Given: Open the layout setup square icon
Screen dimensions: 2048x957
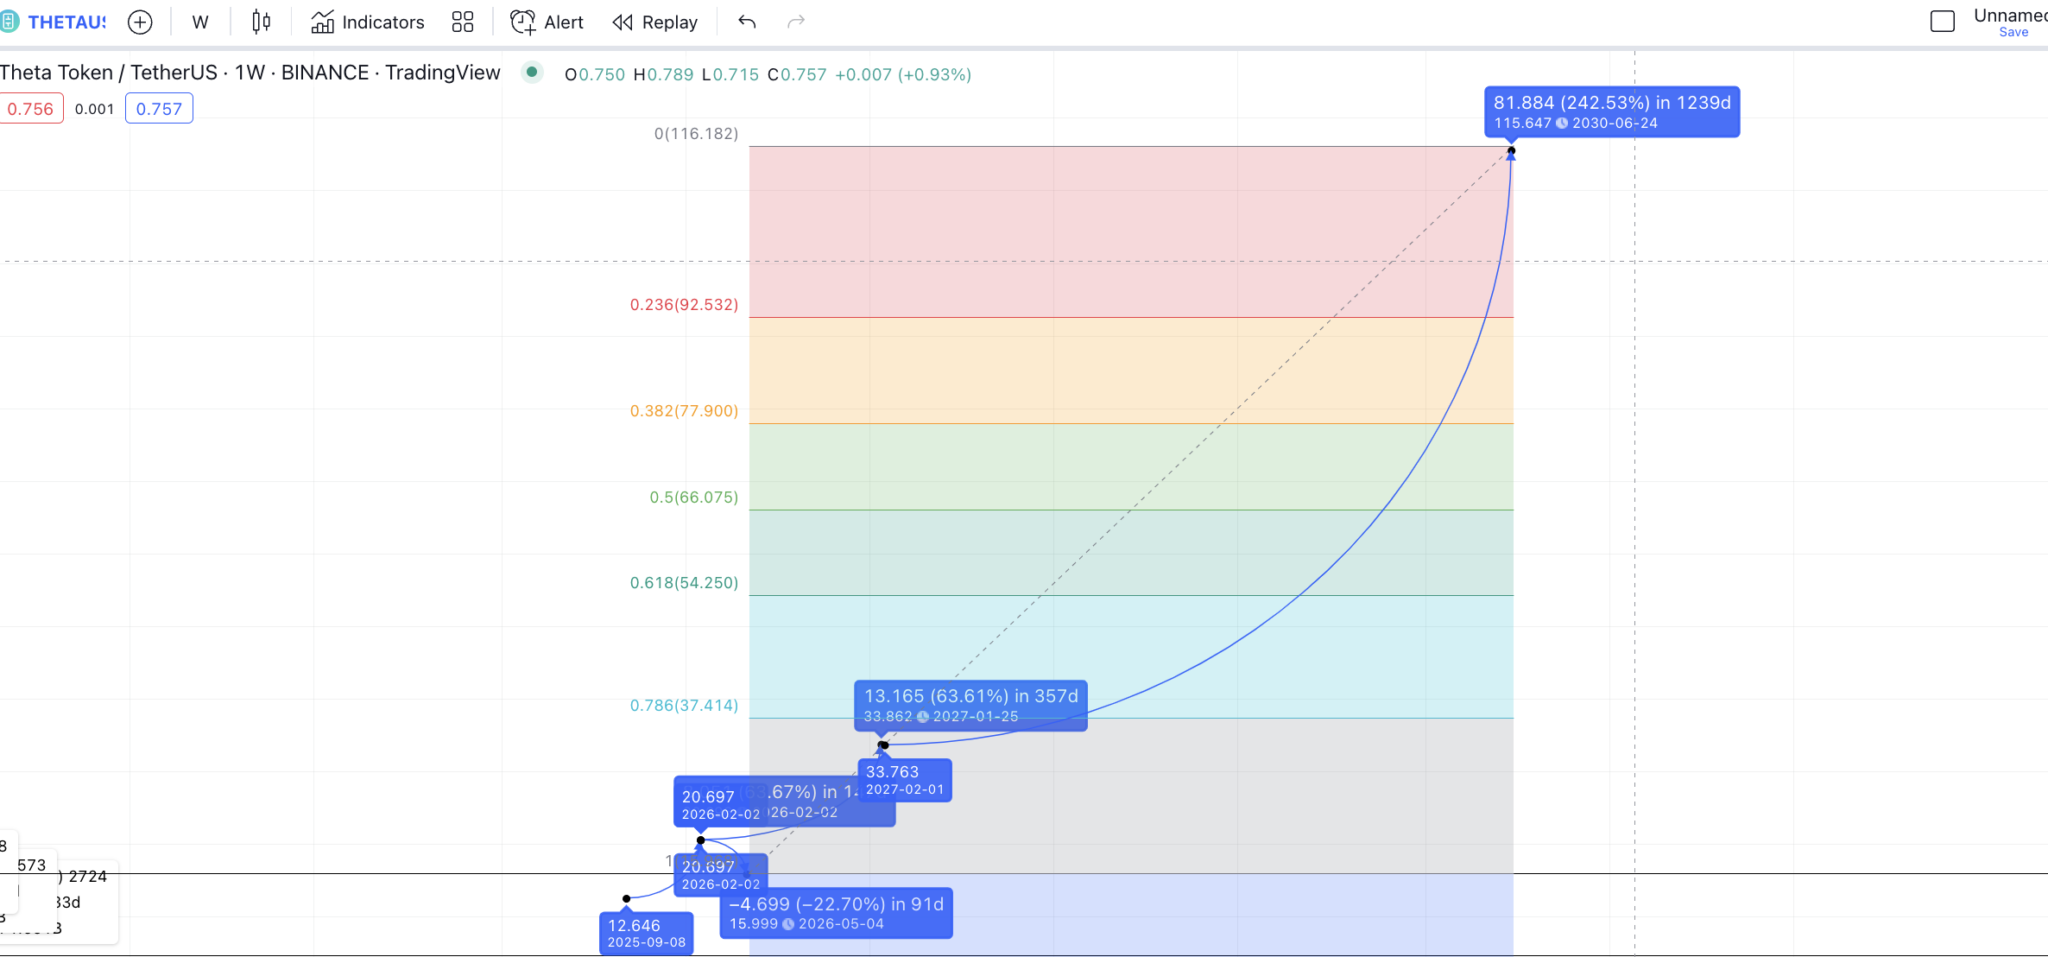Looking at the screenshot, I should pyautogui.click(x=1942, y=21).
